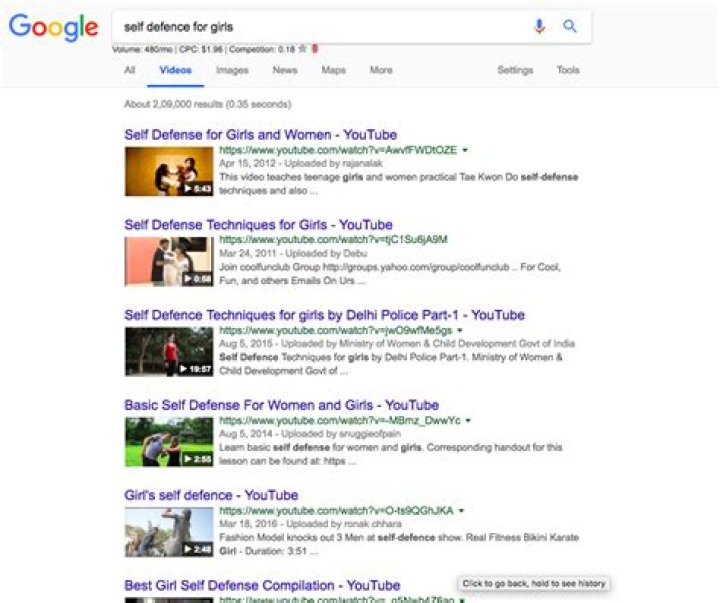Play the Delhi Police video thumbnail
The image size is (720, 603).
[x=169, y=351]
